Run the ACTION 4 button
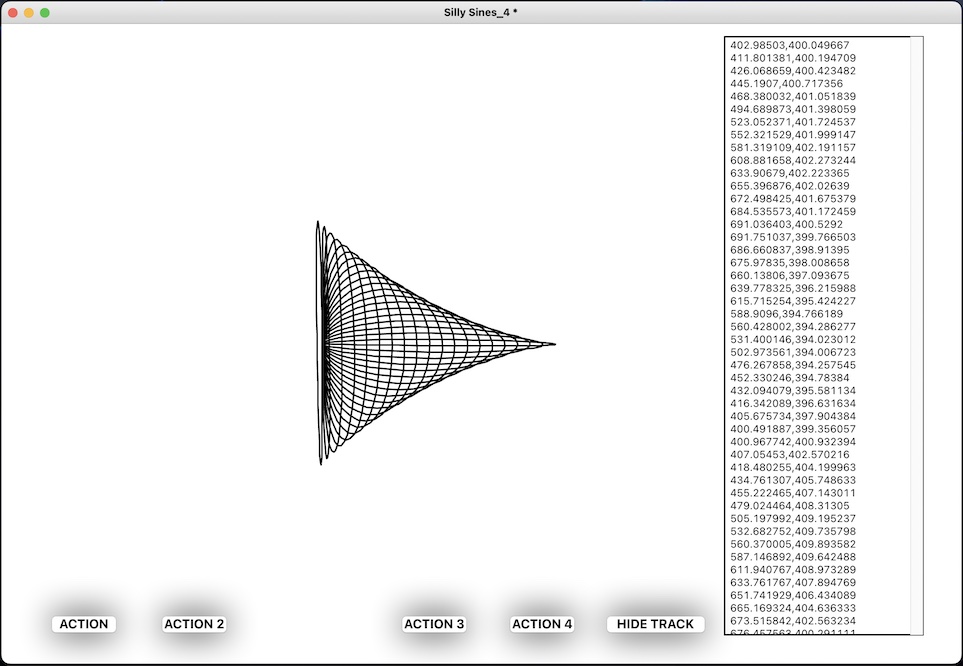This screenshot has width=963, height=666. pyautogui.click(x=542, y=624)
